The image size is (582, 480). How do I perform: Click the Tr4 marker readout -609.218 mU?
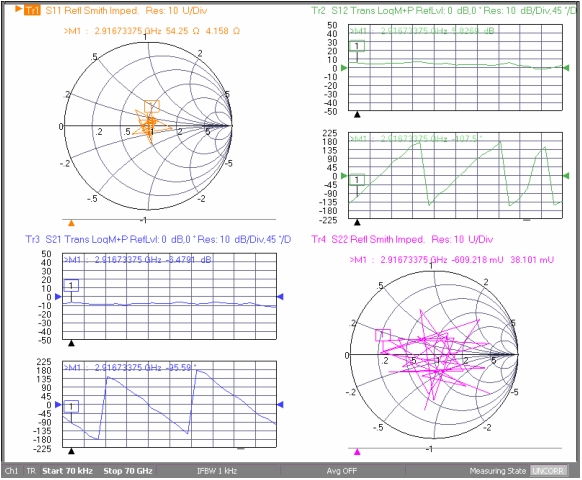click(452, 259)
